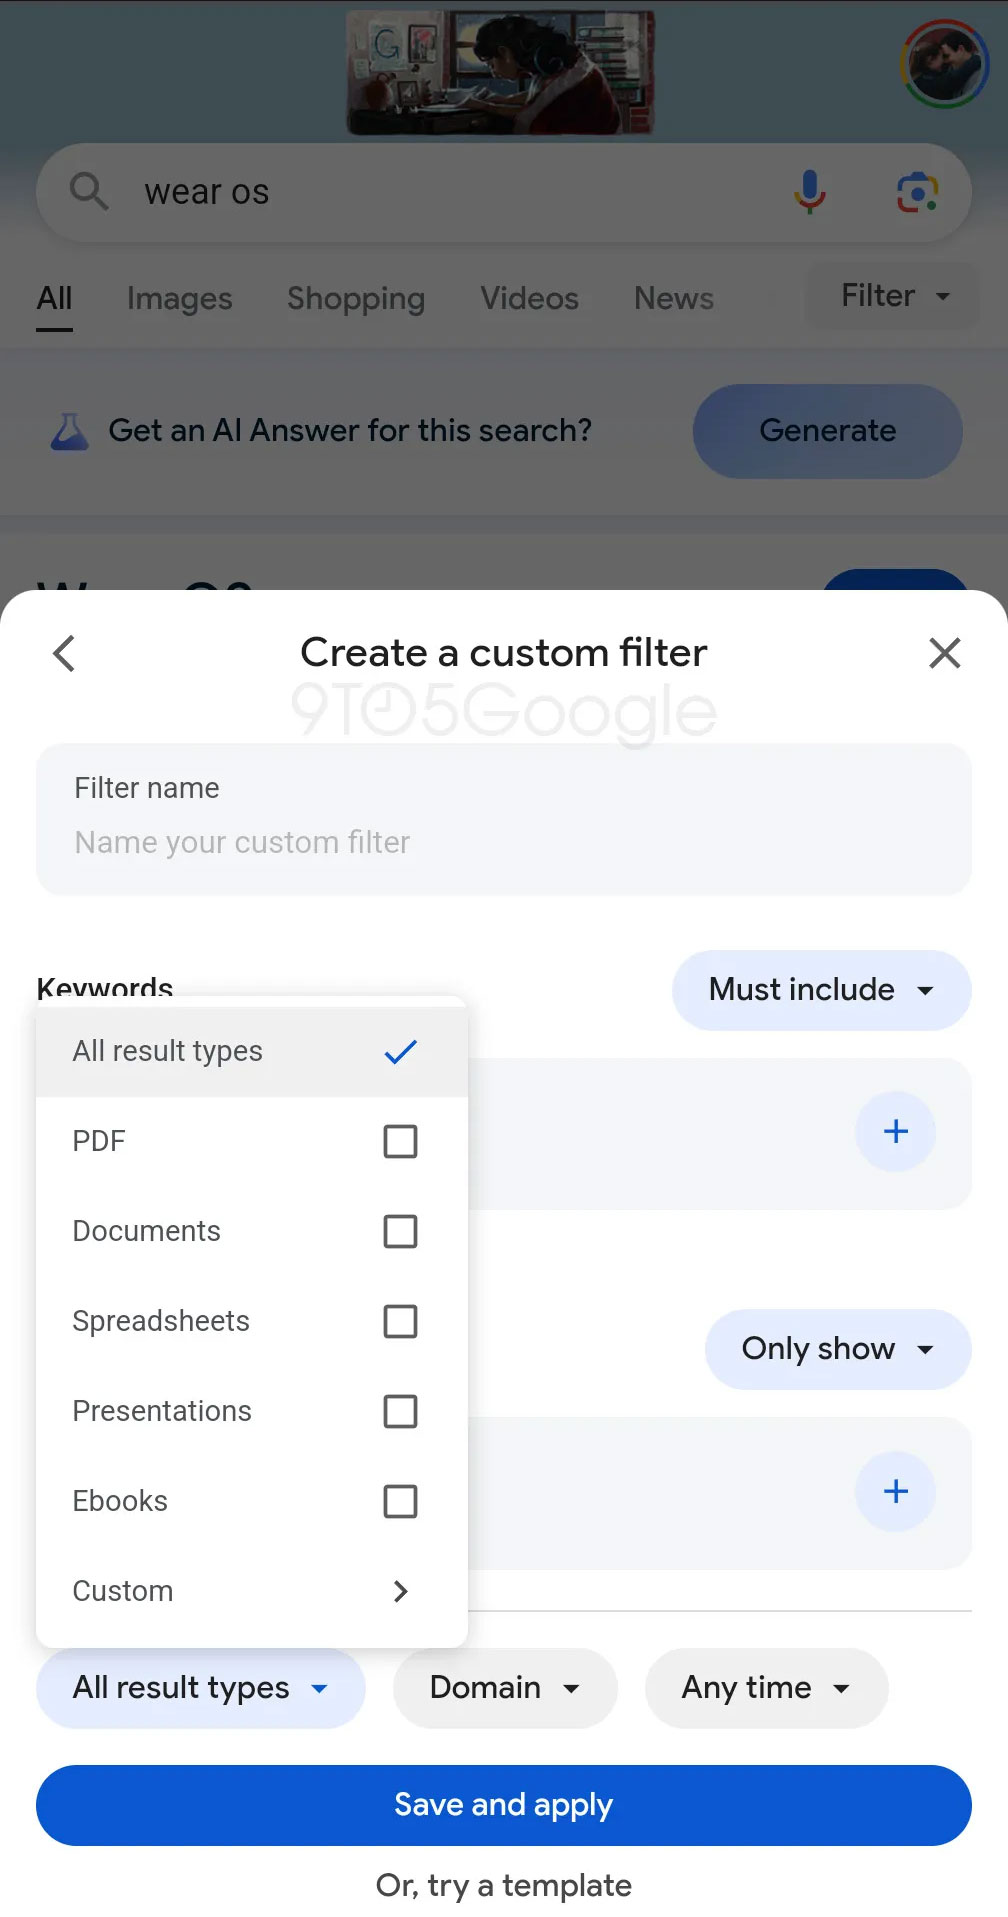Open Must include dropdown
The width and height of the screenshot is (1008, 1917).
[821, 990]
